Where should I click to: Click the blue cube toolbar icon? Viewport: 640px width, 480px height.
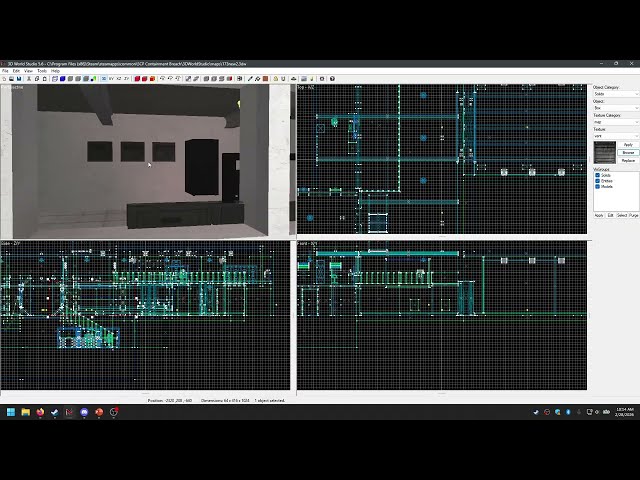pyautogui.click(x=62, y=78)
